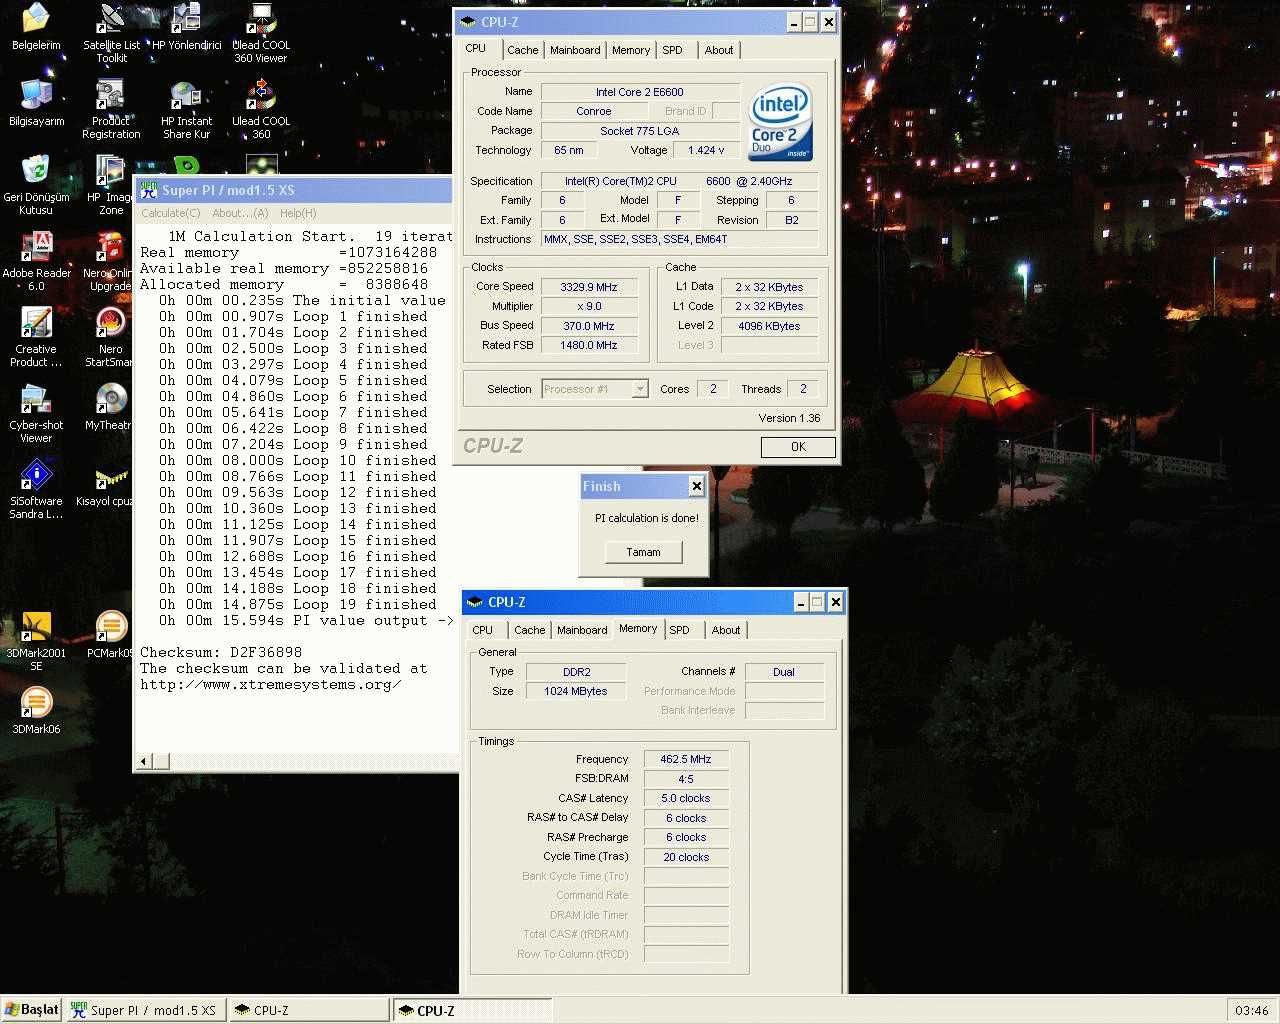Click Level 2 cache value 4096 KBytes
The height and width of the screenshot is (1024, 1280).
pyautogui.click(x=769, y=326)
